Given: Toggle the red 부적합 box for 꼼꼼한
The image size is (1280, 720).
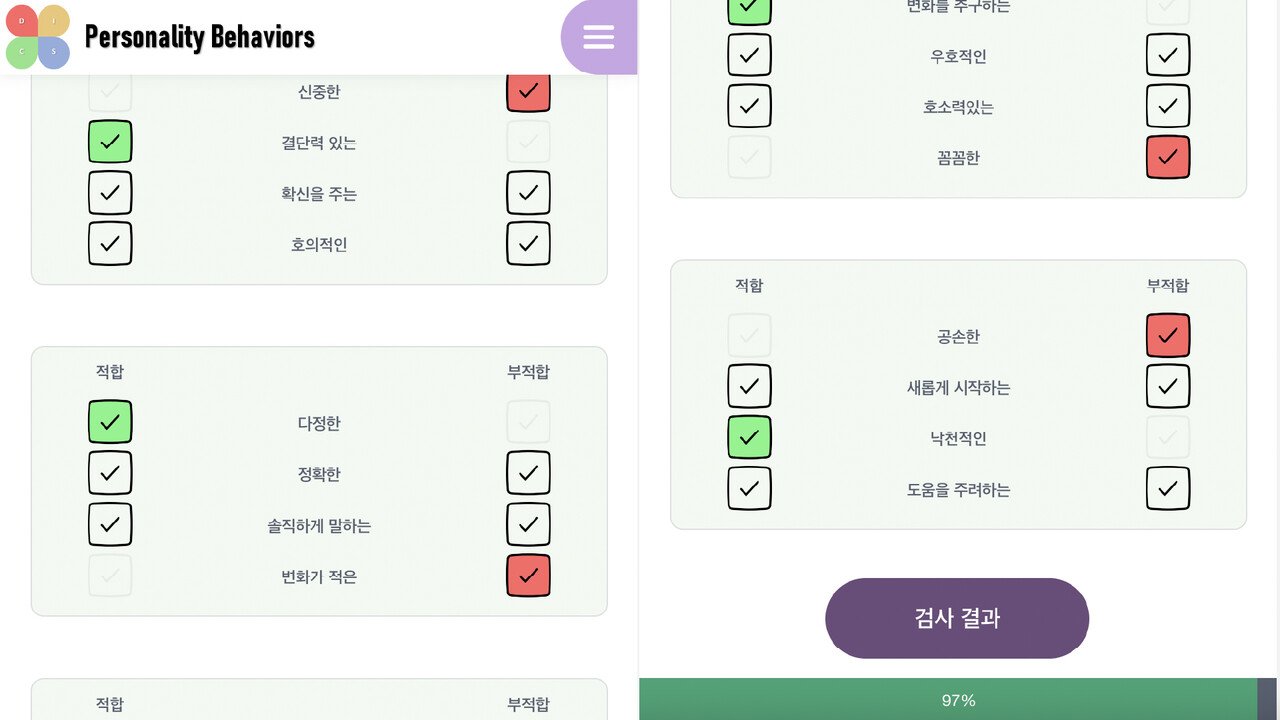Looking at the screenshot, I should click(x=1168, y=157).
